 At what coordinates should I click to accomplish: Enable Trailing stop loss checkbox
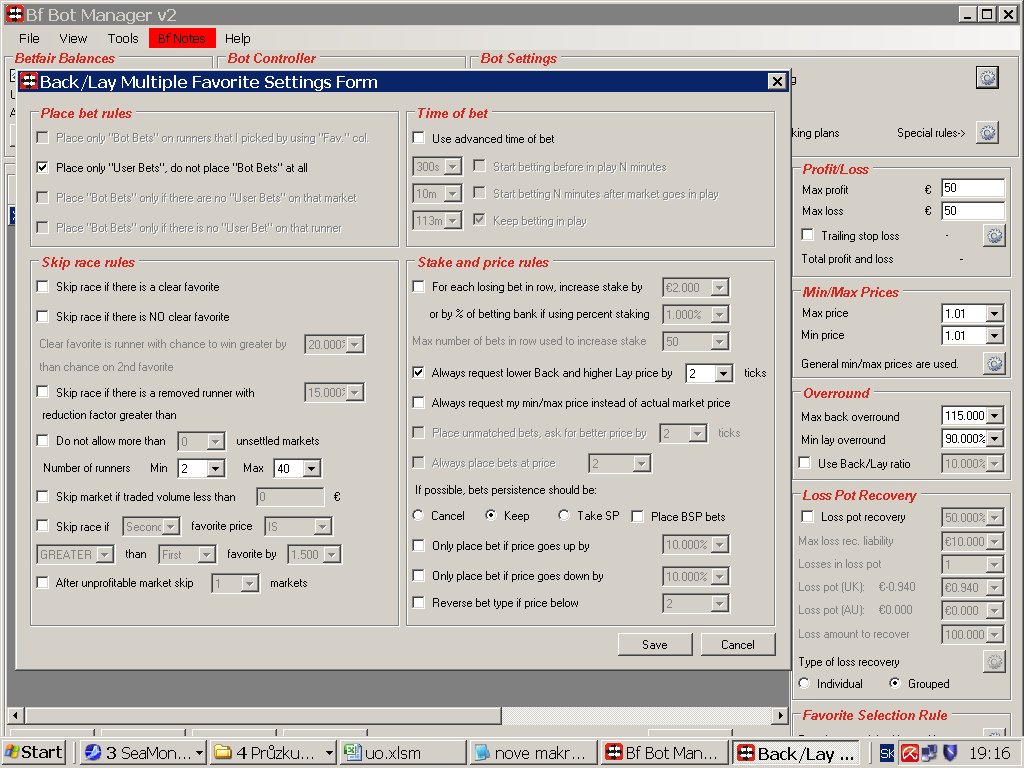(808, 235)
